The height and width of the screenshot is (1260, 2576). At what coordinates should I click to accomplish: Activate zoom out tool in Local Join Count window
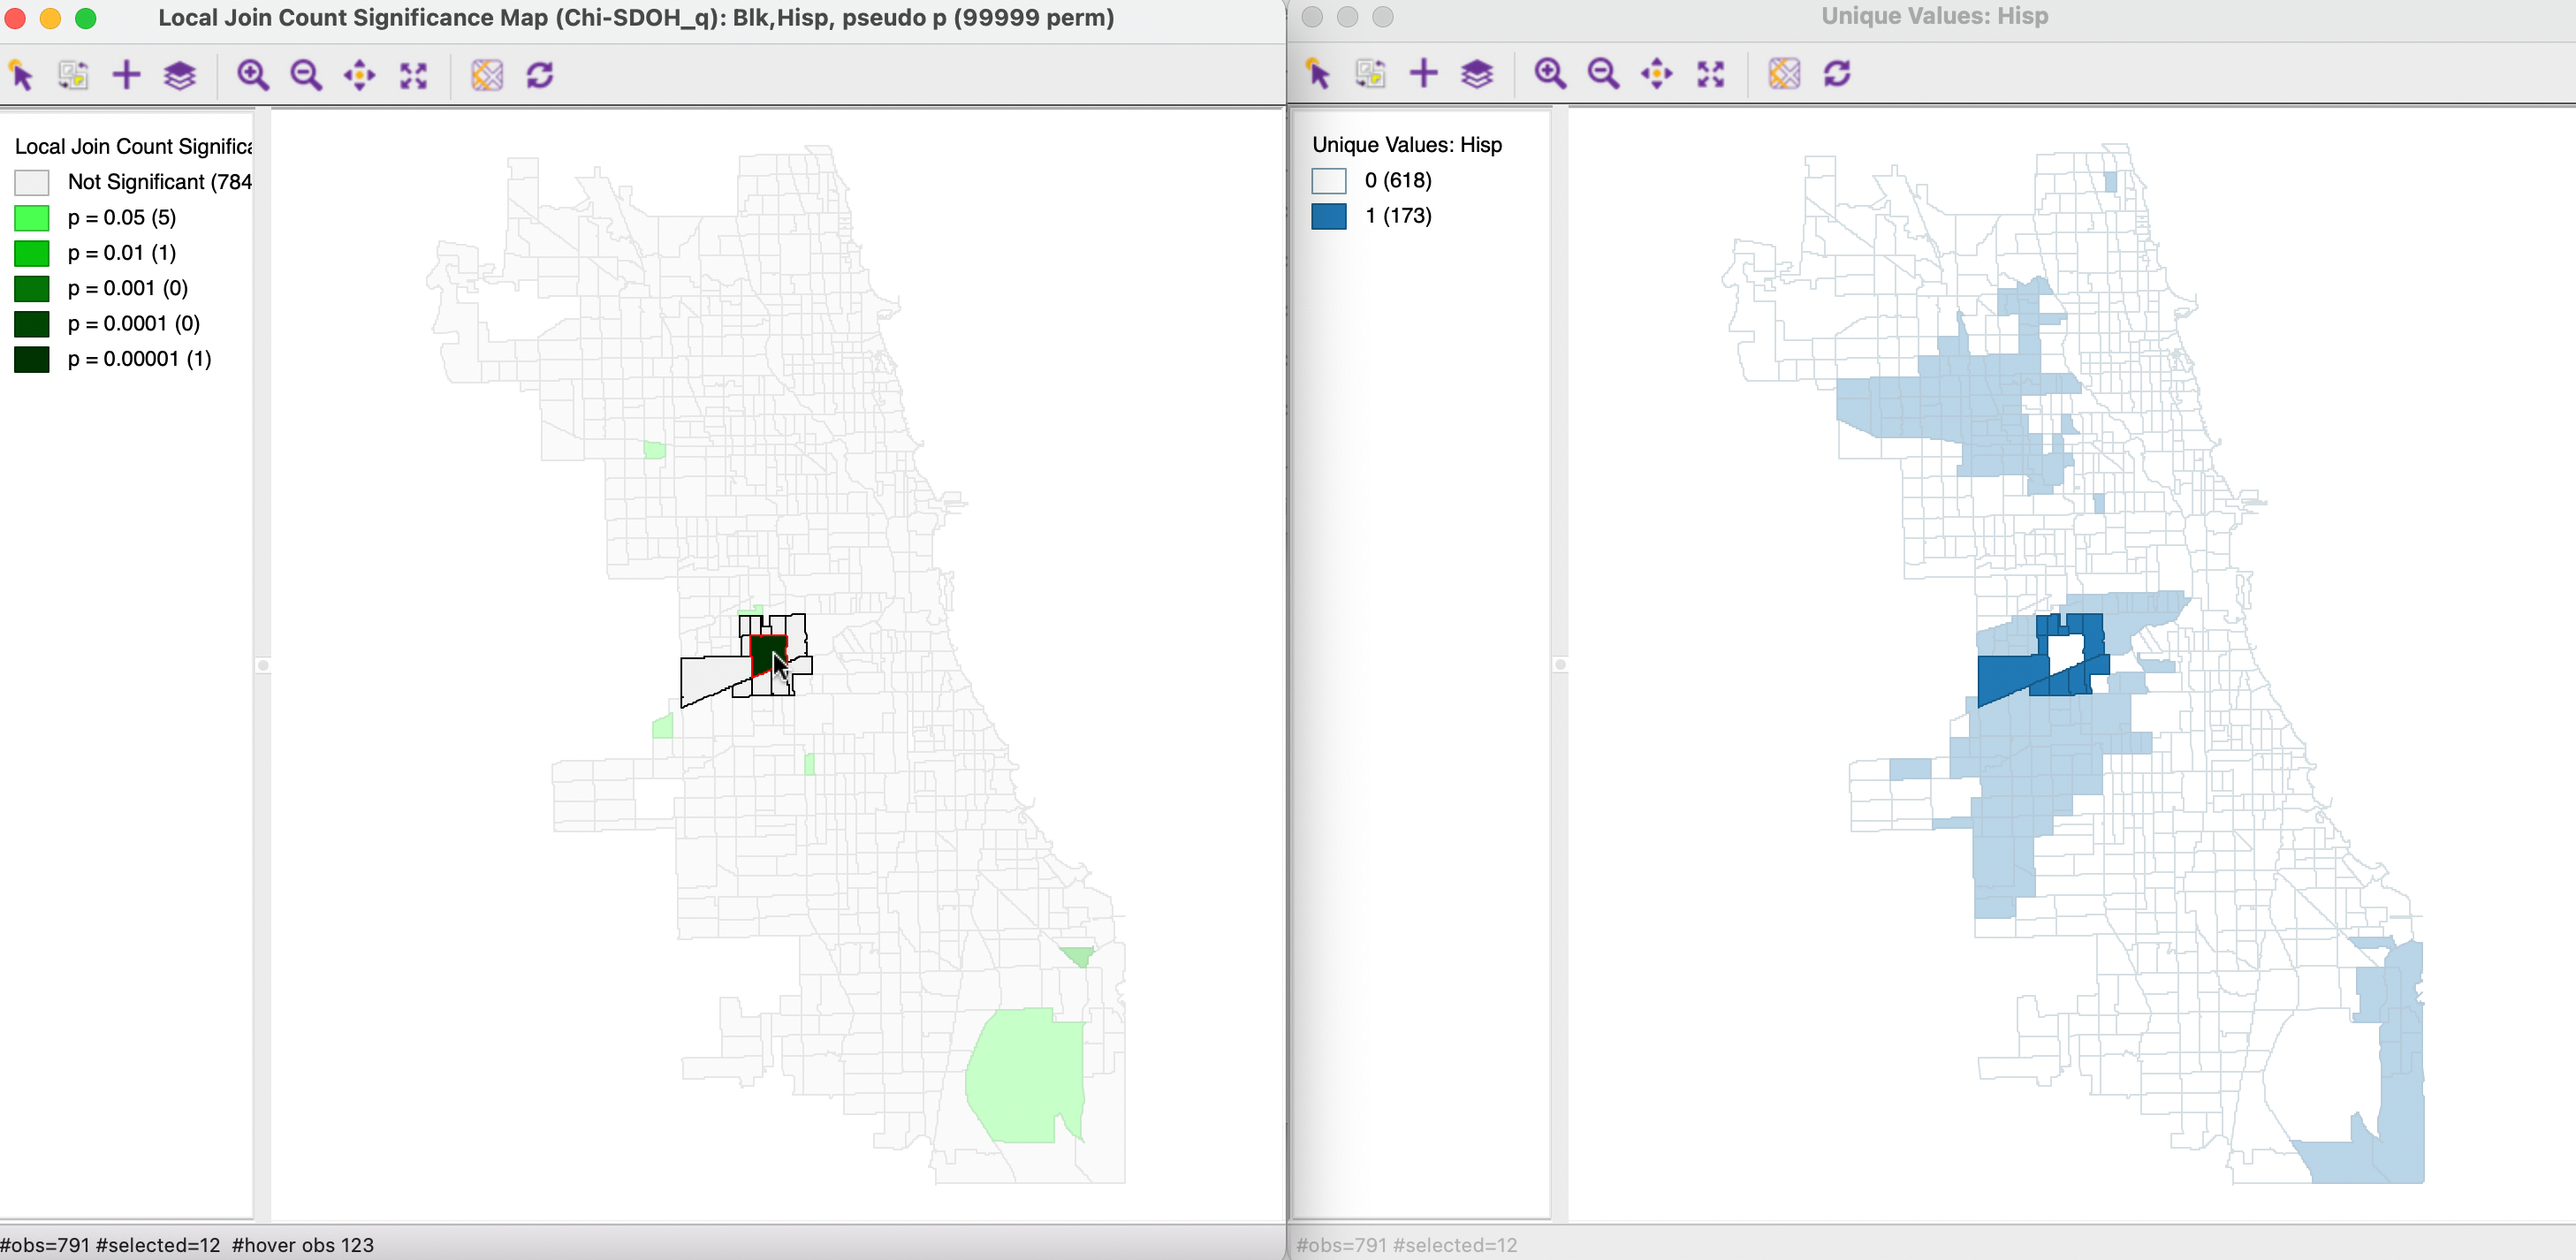pyautogui.click(x=306, y=75)
